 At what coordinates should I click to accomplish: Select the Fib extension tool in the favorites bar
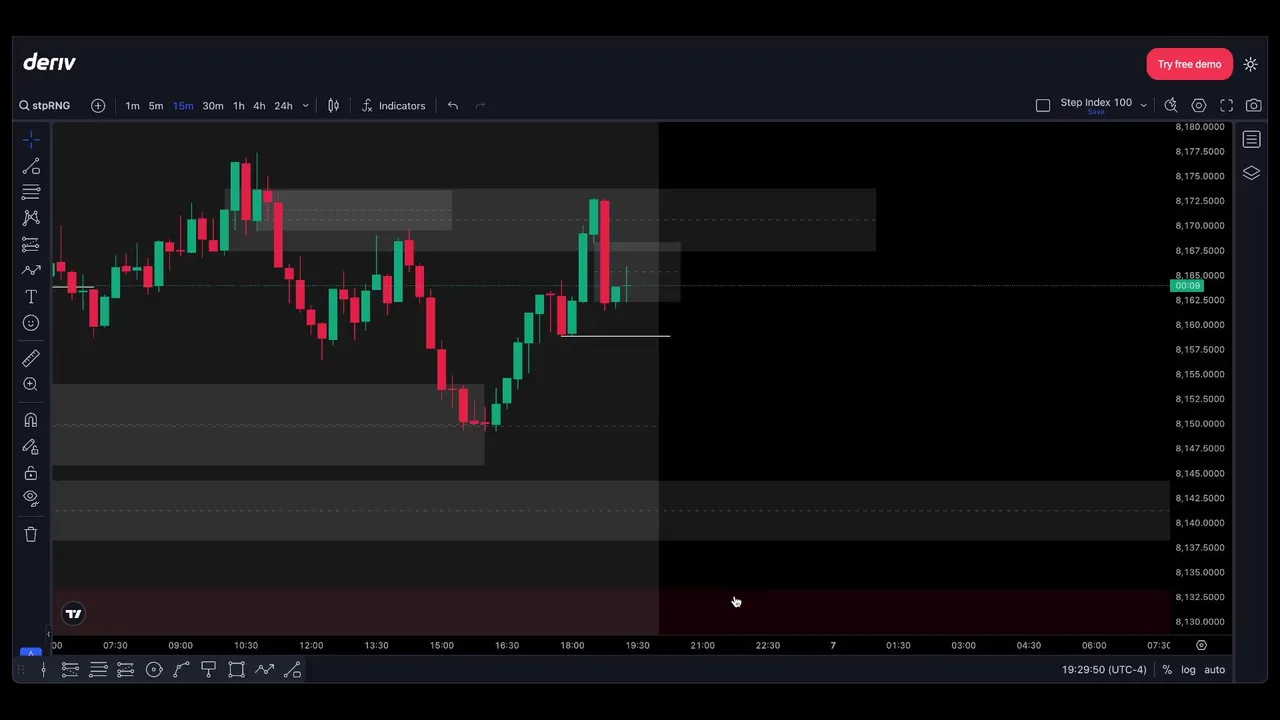tap(125, 670)
